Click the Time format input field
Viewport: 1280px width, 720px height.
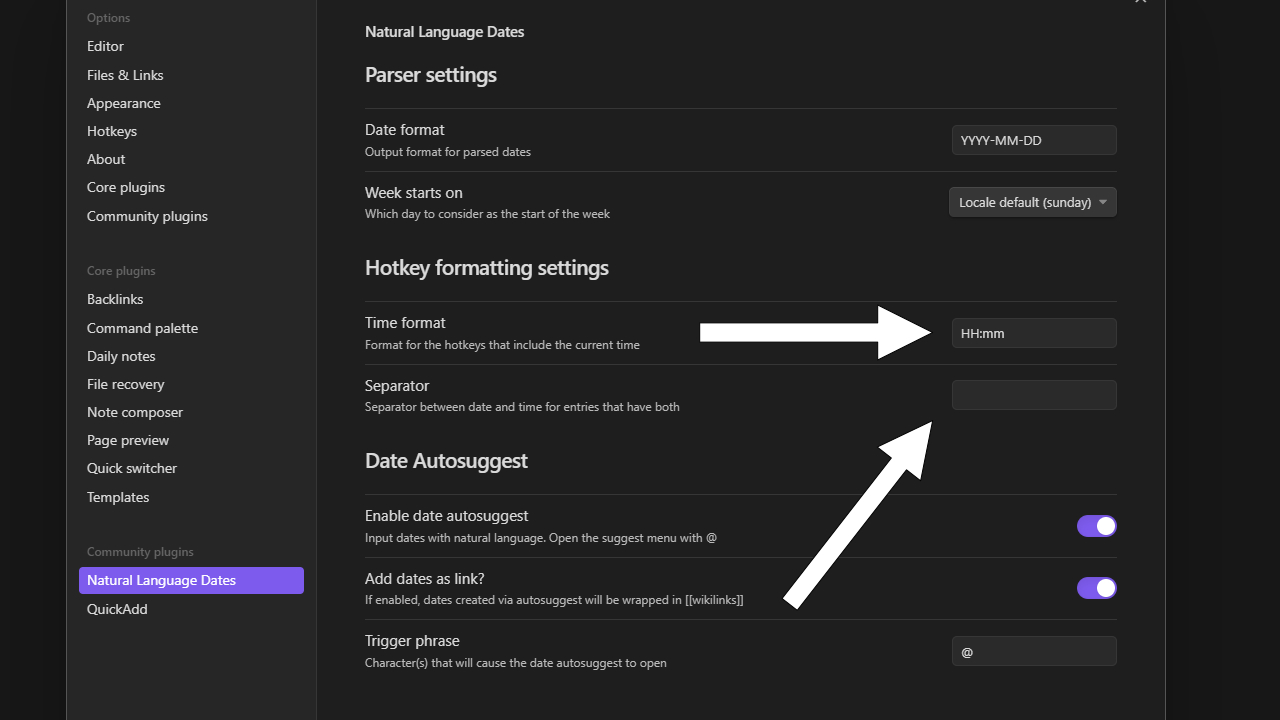coord(1034,333)
